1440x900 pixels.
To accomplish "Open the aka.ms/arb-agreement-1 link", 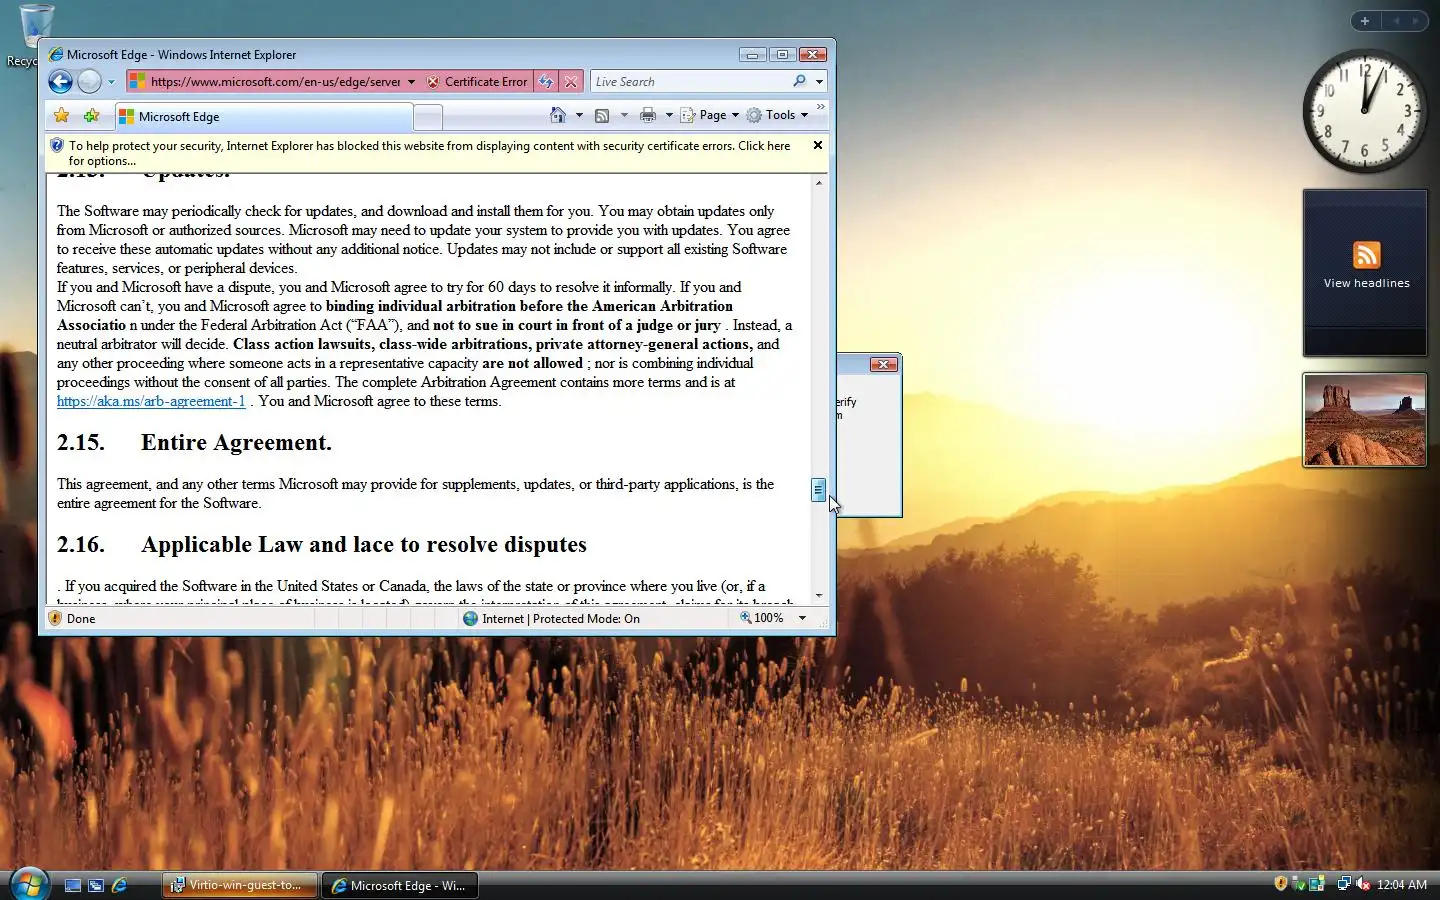I will click(151, 401).
